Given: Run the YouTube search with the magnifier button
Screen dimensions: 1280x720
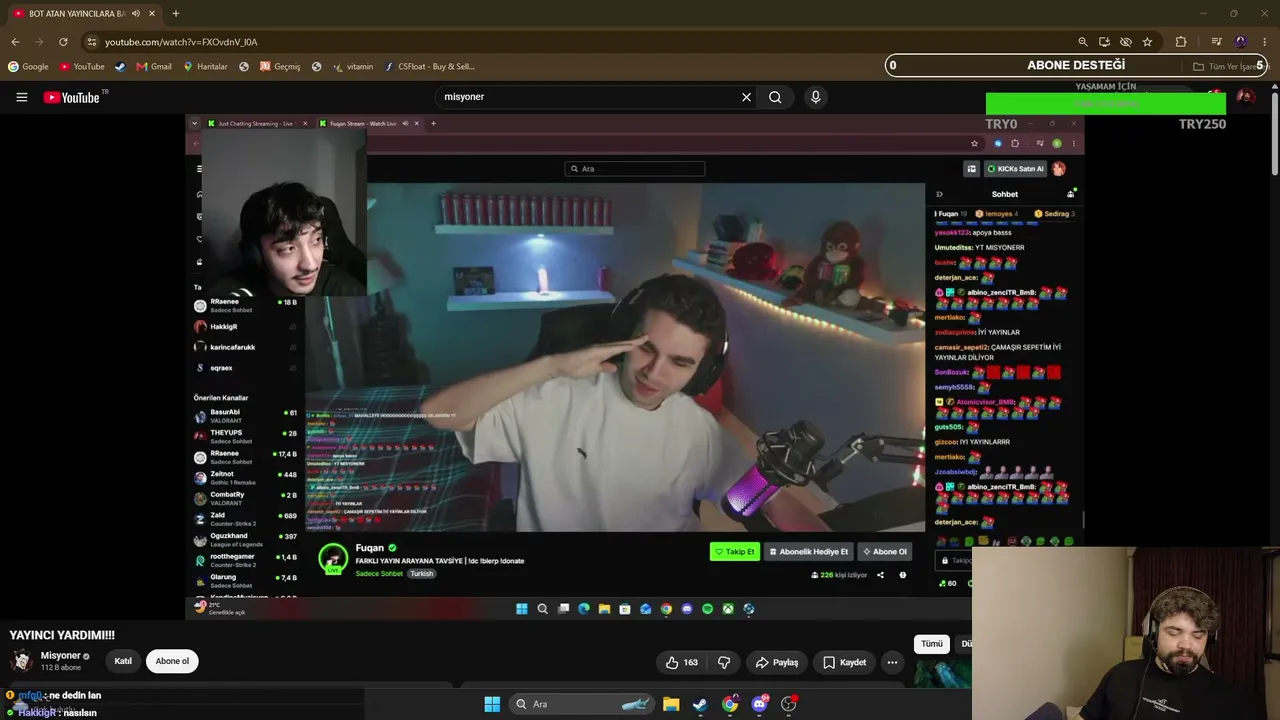Looking at the screenshot, I should click(x=775, y=97).
